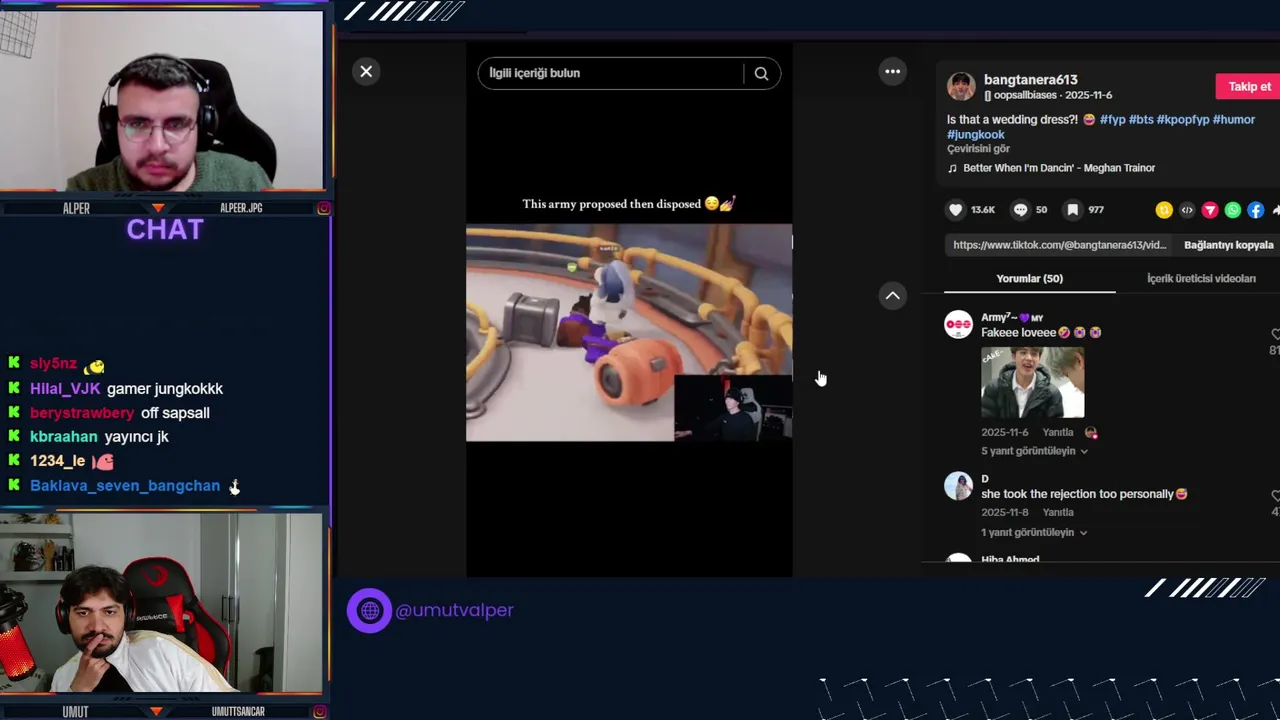Click Çevirisini gör translation link
Screen dimensions: 1280x720
coord(978,149)
